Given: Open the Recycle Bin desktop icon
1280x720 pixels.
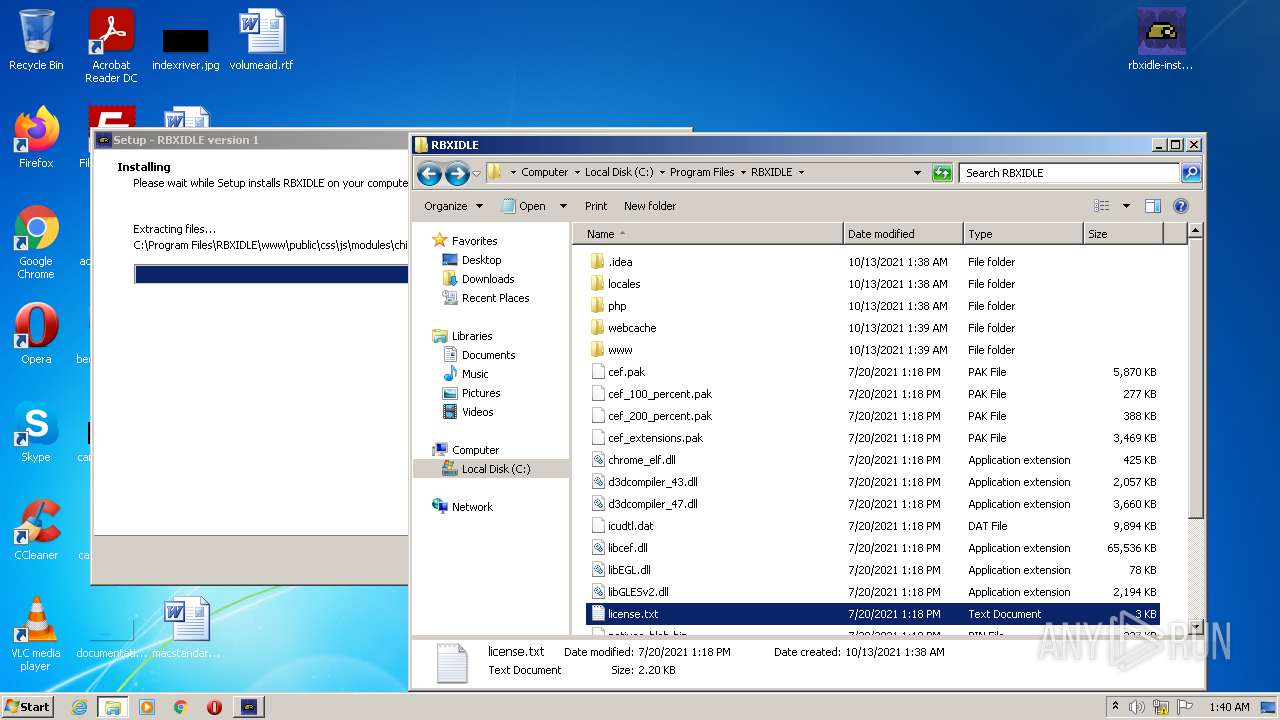Looking at the screenshot, I should (36, 40).
